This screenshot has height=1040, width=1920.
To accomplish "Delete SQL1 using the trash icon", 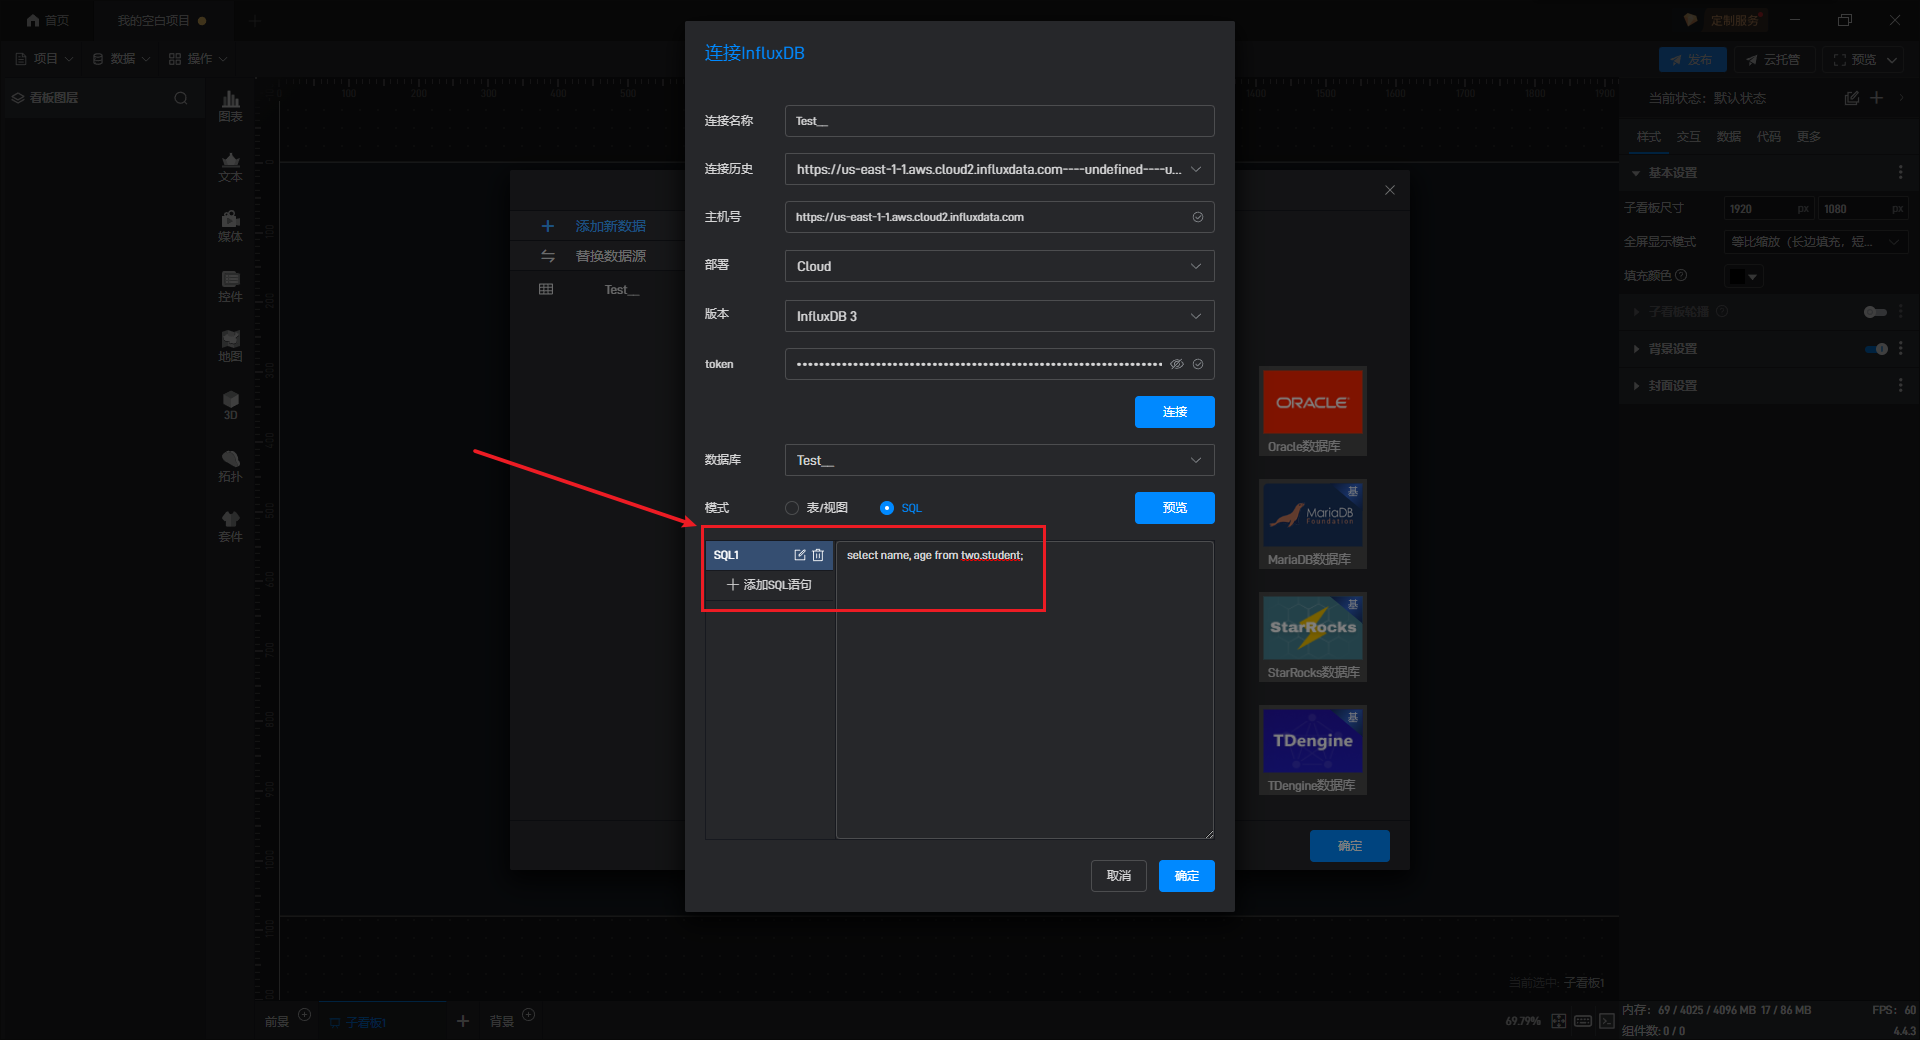I will tap(818, 555).
